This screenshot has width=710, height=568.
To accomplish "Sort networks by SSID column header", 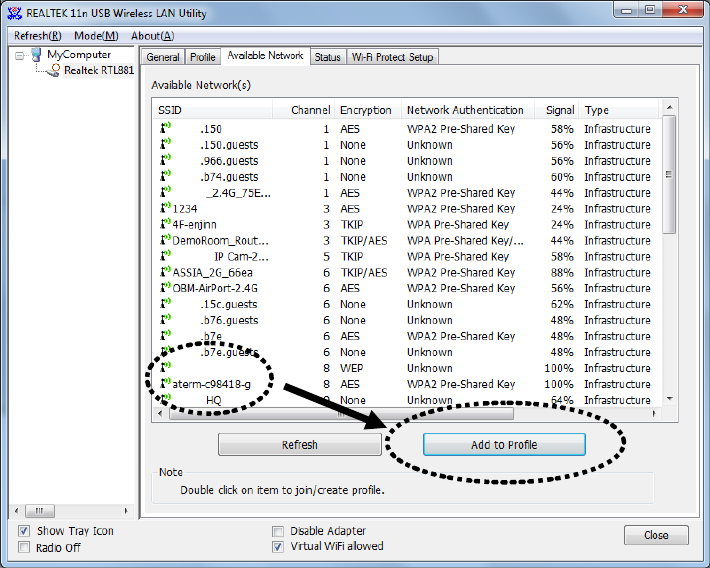I will pyautogui.click(x=213, y=110).
